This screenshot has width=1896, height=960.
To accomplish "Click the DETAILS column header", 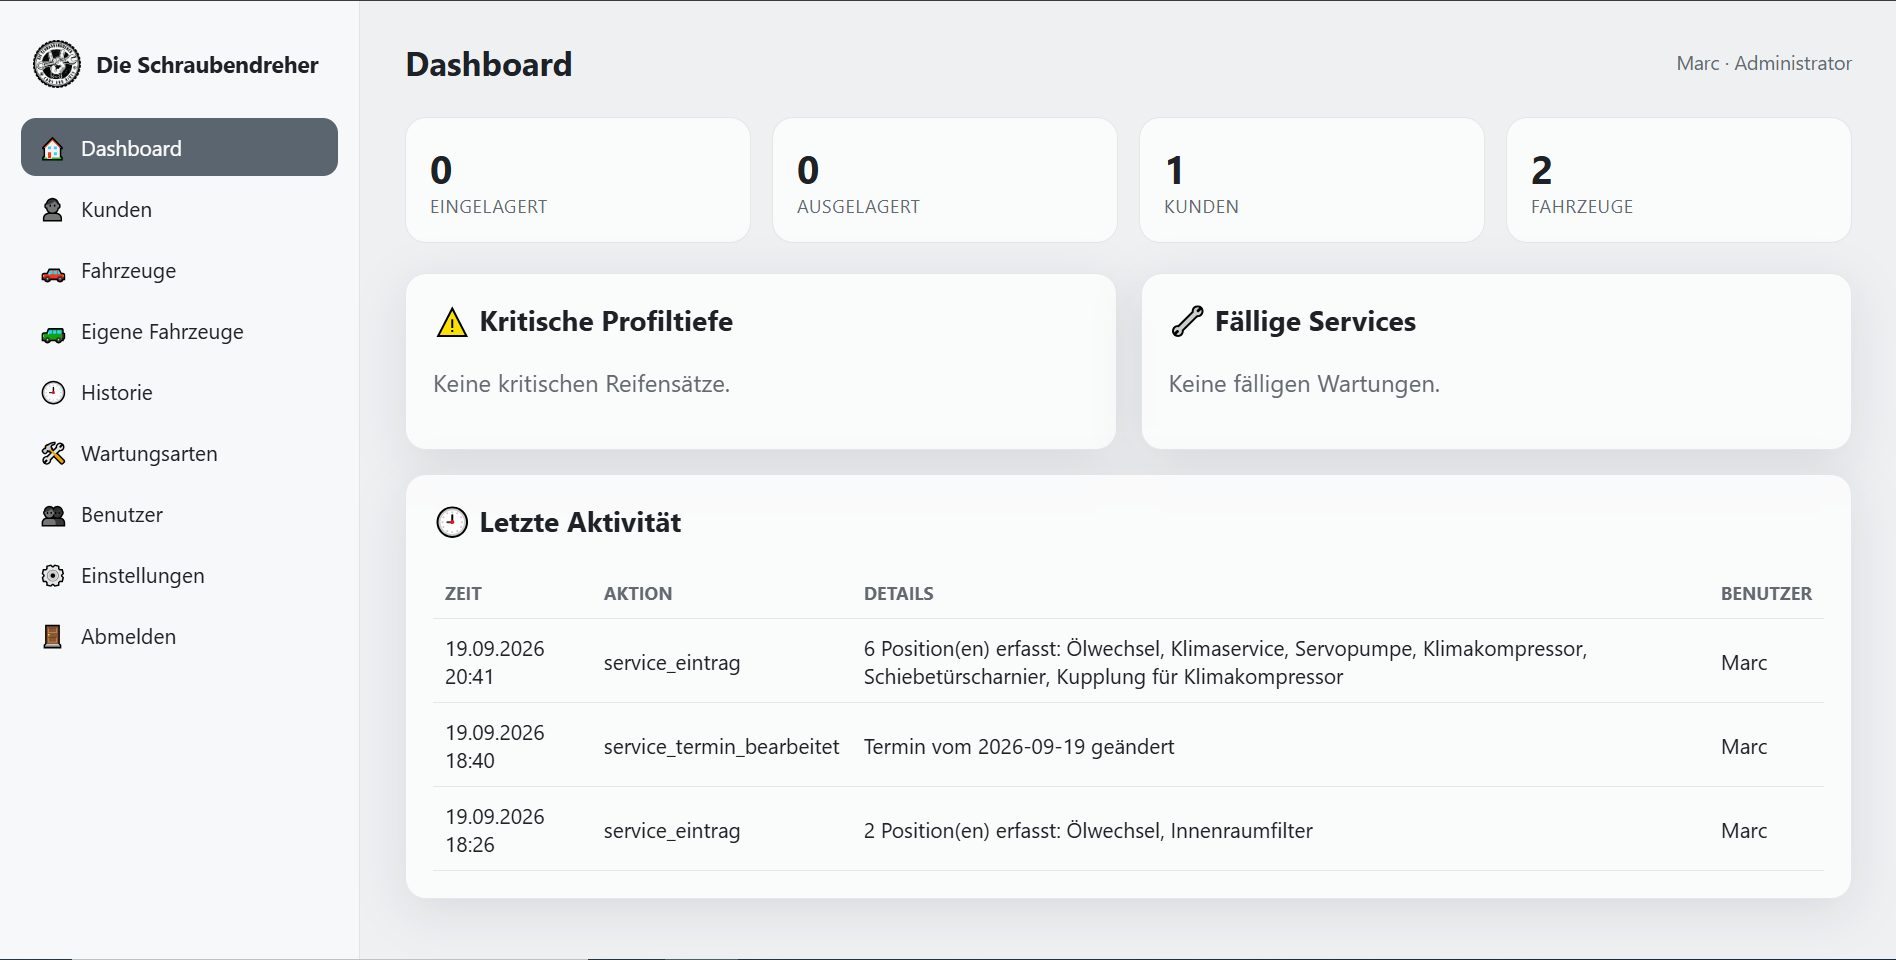I will click(899, 594).
